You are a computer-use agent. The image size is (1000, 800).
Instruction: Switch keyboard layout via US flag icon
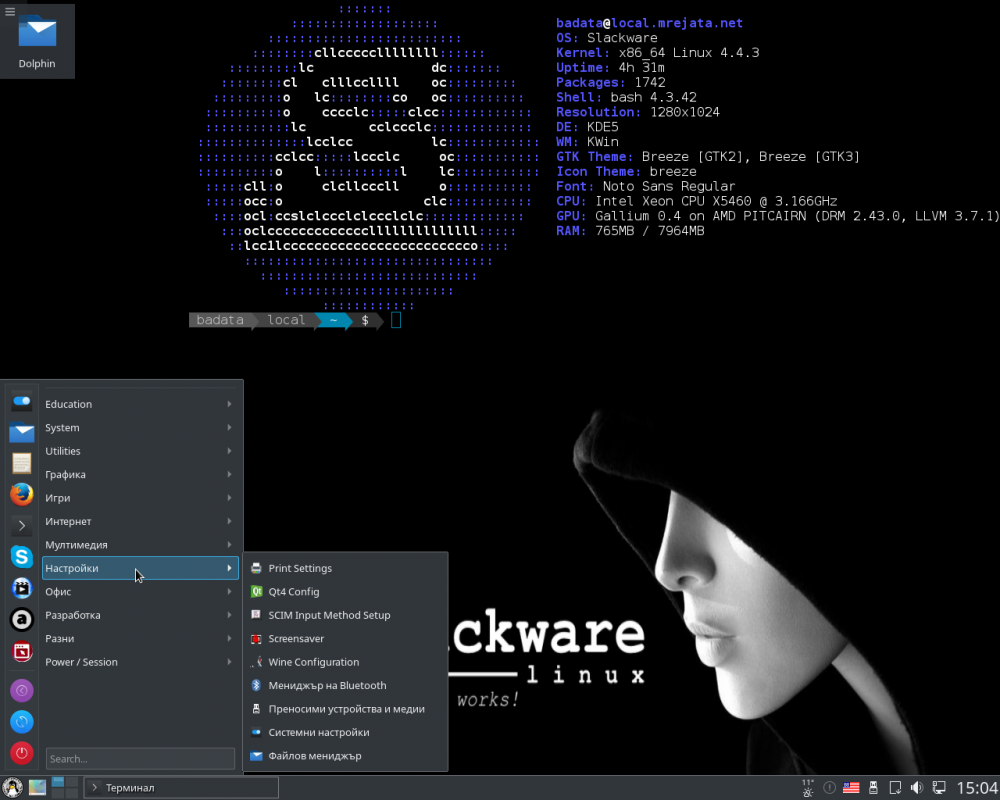pyautogui.click(x=851, y=788)
